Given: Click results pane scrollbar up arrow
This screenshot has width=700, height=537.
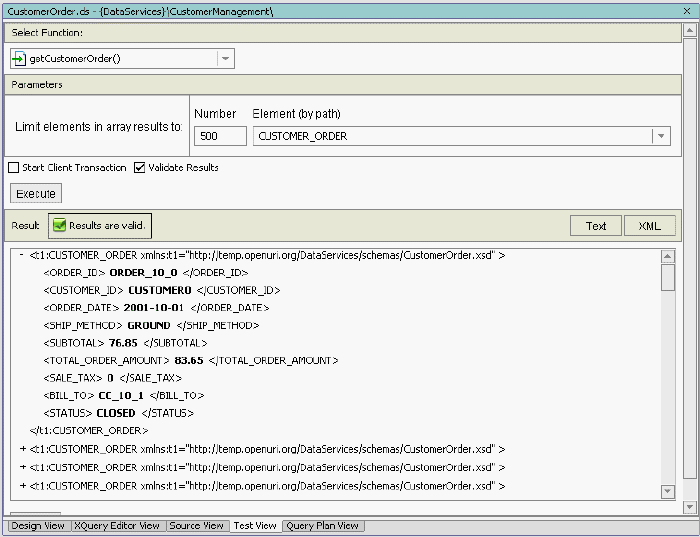Looking at the screenshot, I should (668, 256).
